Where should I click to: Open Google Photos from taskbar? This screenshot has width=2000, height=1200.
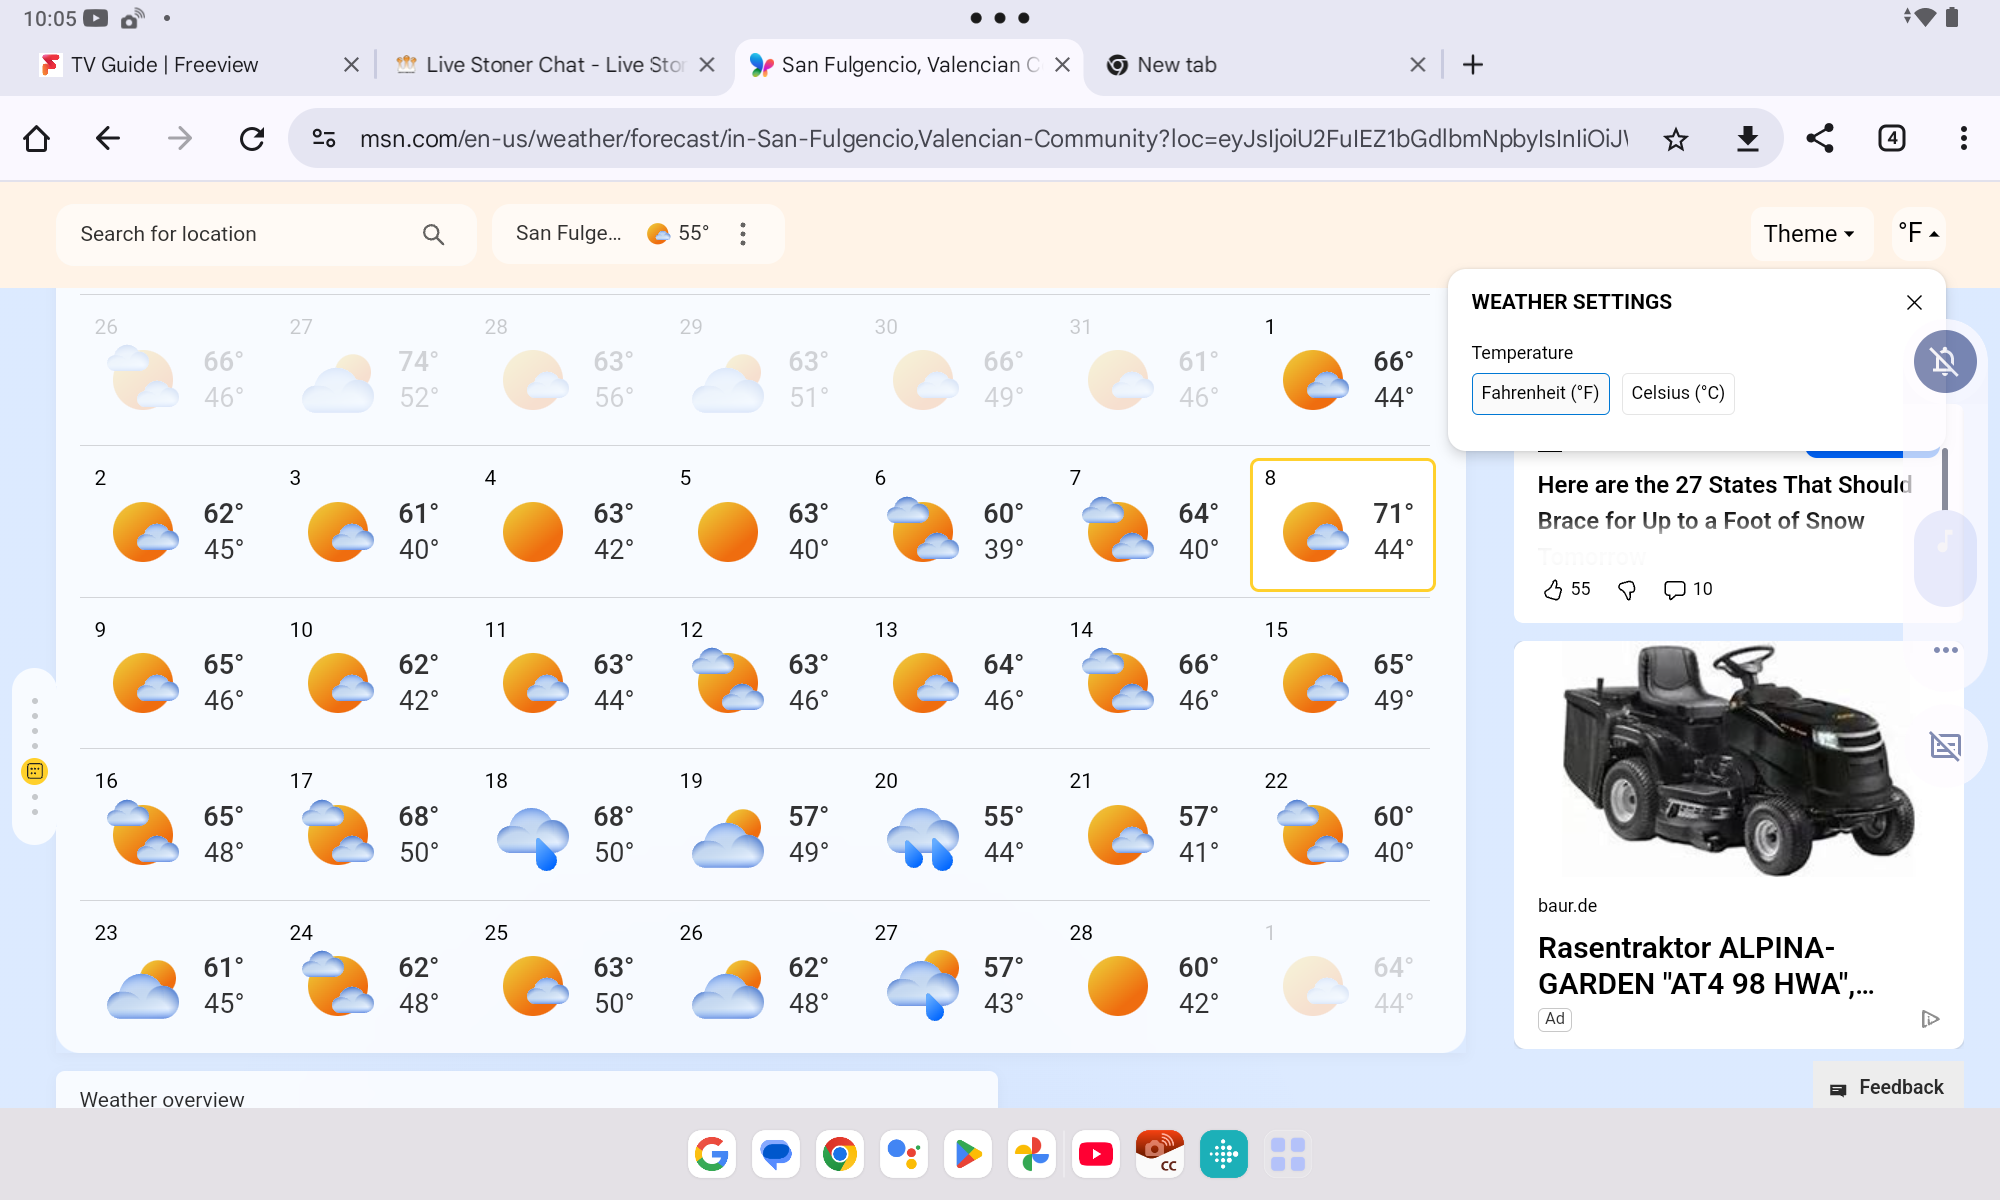click(x=1032, y=1155)
